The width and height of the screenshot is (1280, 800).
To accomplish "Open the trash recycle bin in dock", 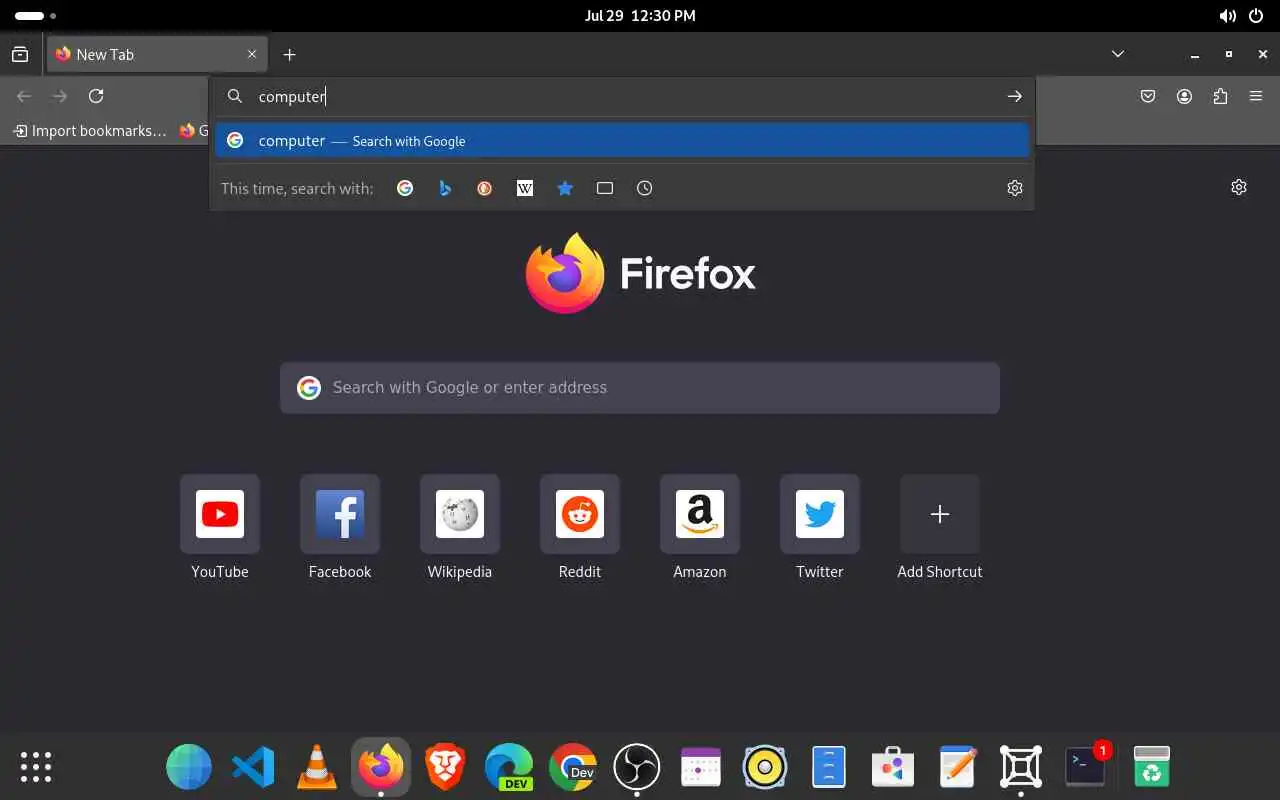I will [1152, 767].
